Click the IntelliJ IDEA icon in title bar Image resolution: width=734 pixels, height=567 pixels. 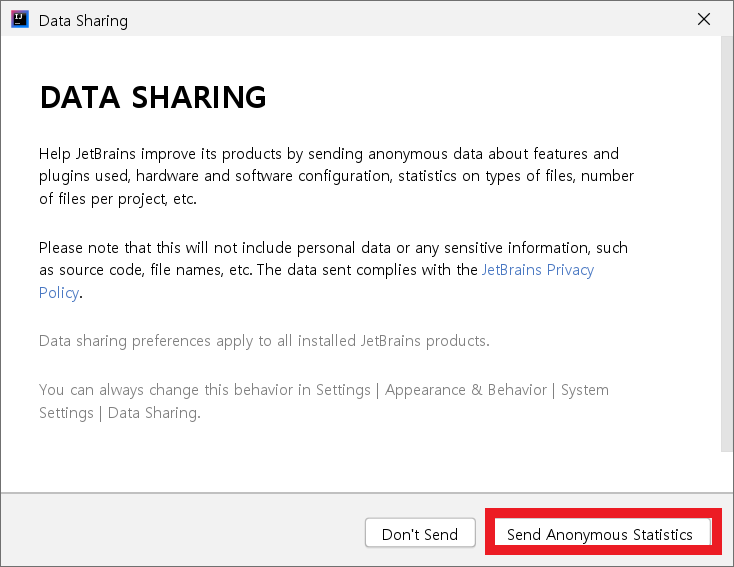[x=20, y=20]
